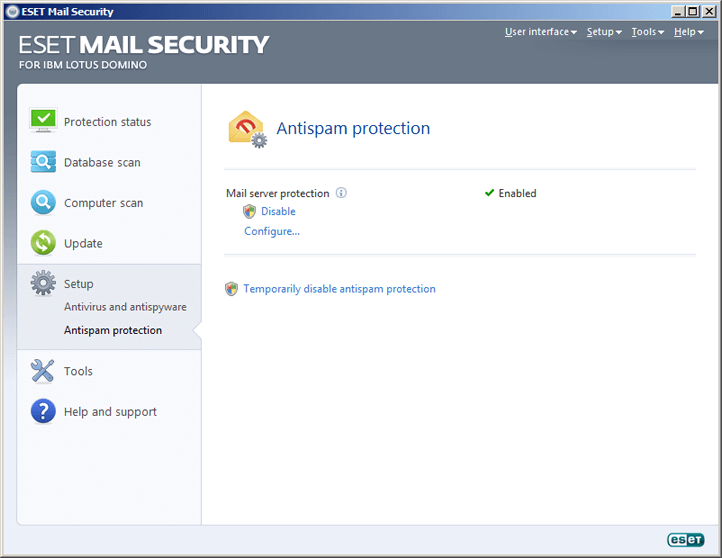The height and width of the screenshot is (558, 722).
Task: Click Temporarily disable antispam protection link
Action: pos(339,289)
